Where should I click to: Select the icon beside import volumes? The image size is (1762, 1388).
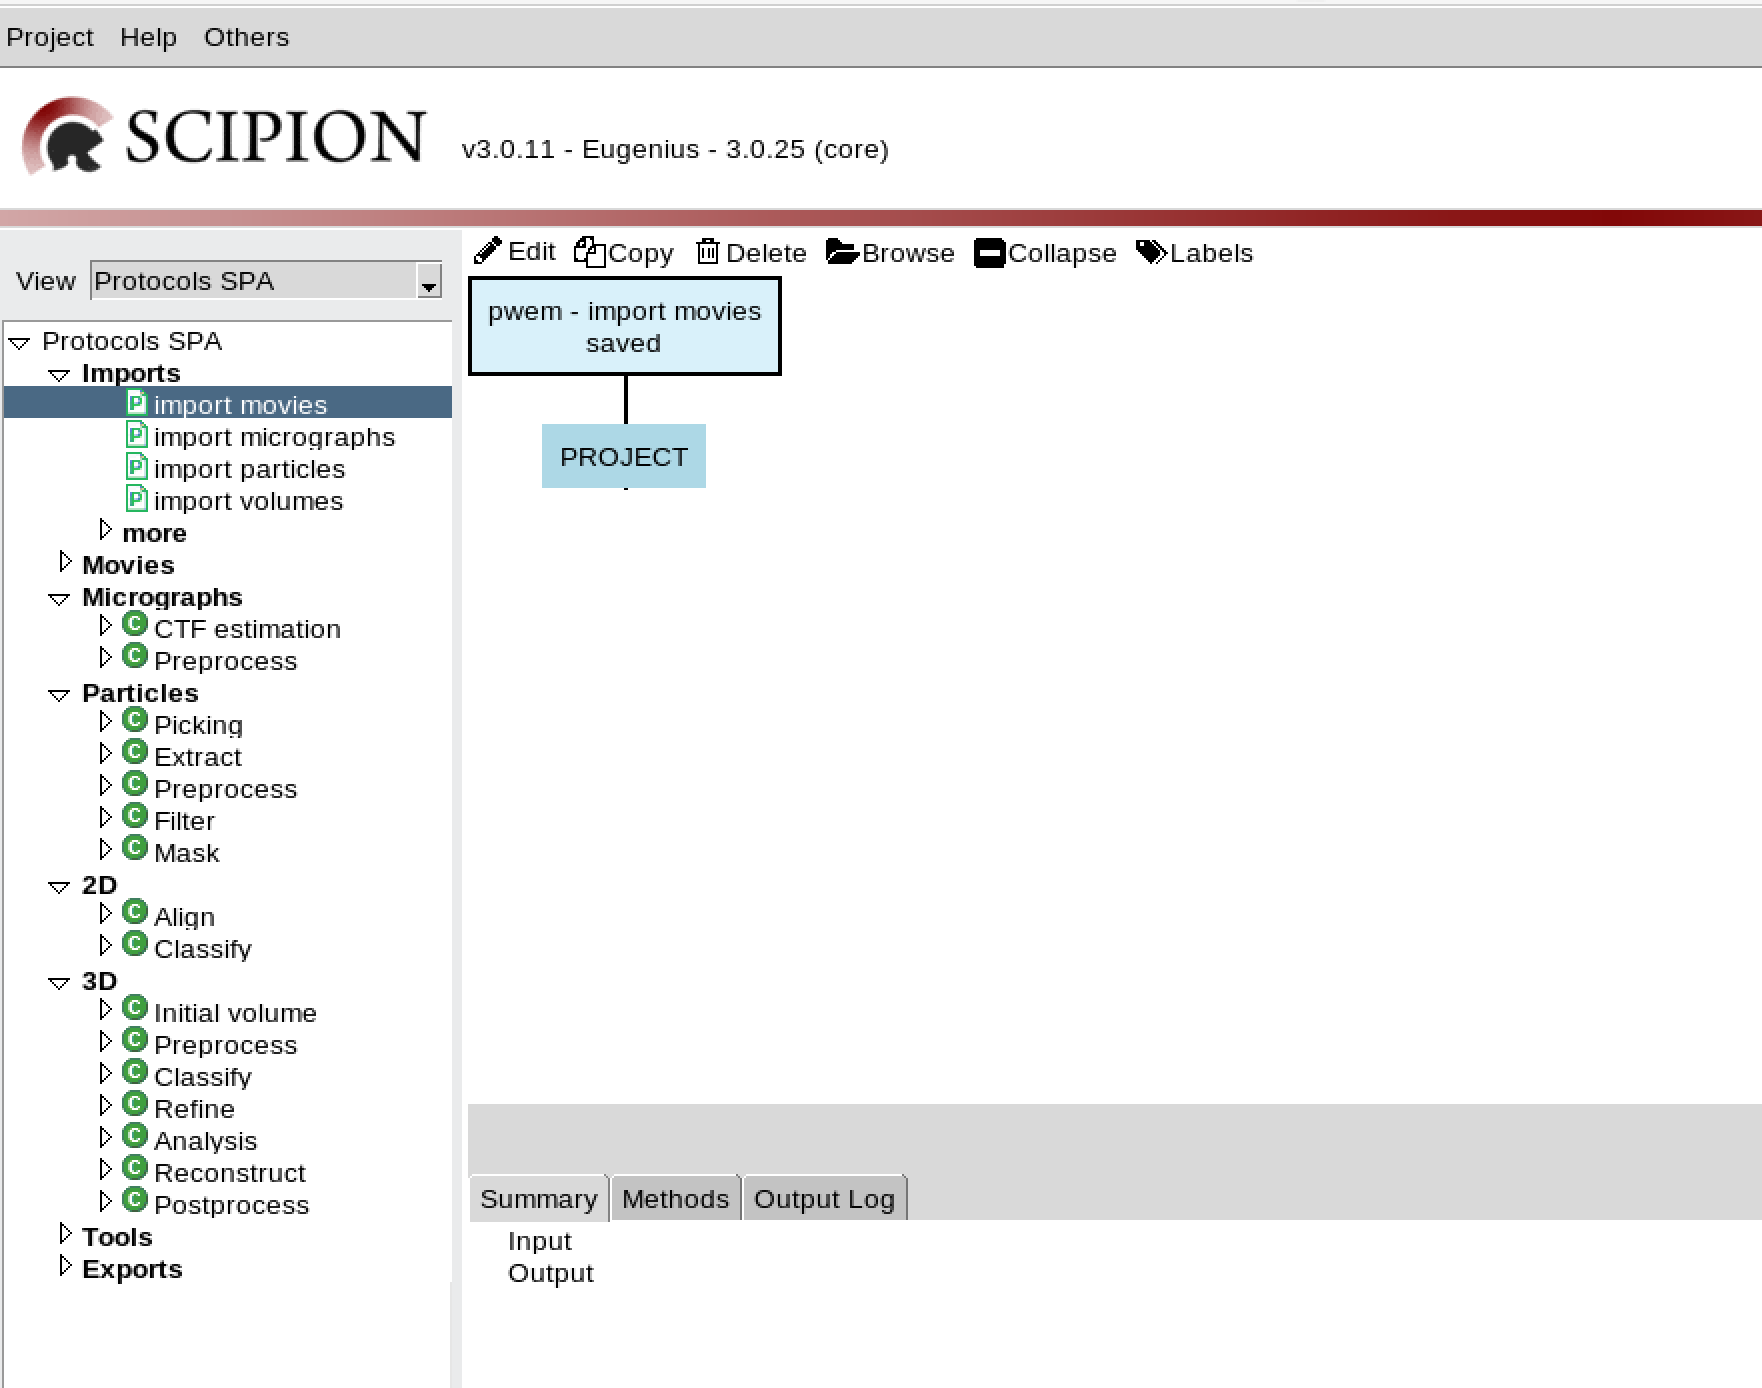[x=136, y=500]
